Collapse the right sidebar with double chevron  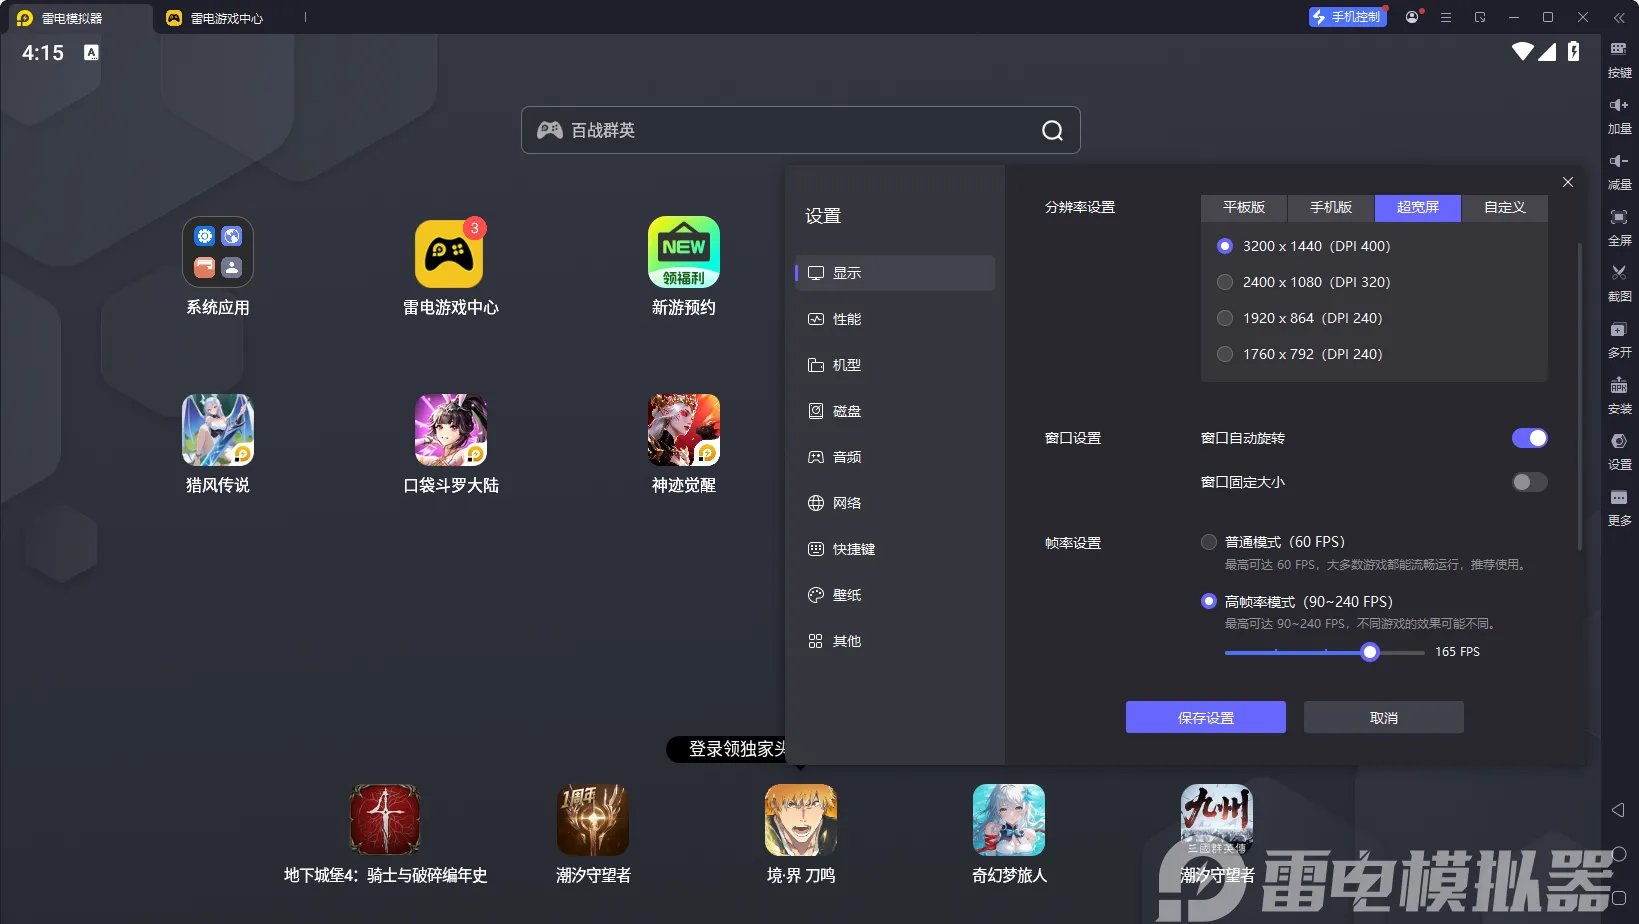pyautogui.click(x=1619, y=17)
